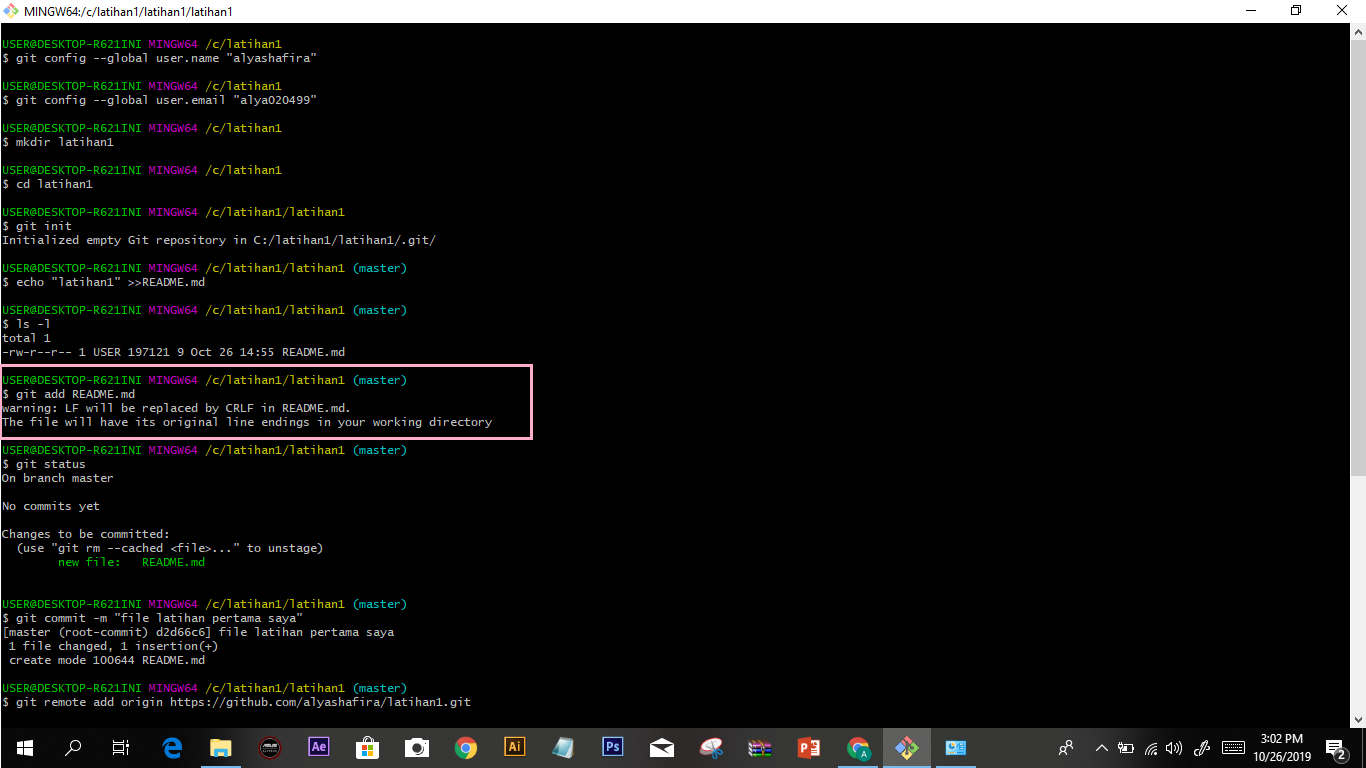This screenshot has width=1366, height=768.
Task: Click the clock to view the calendar
Action: (x=1284, y=747)
